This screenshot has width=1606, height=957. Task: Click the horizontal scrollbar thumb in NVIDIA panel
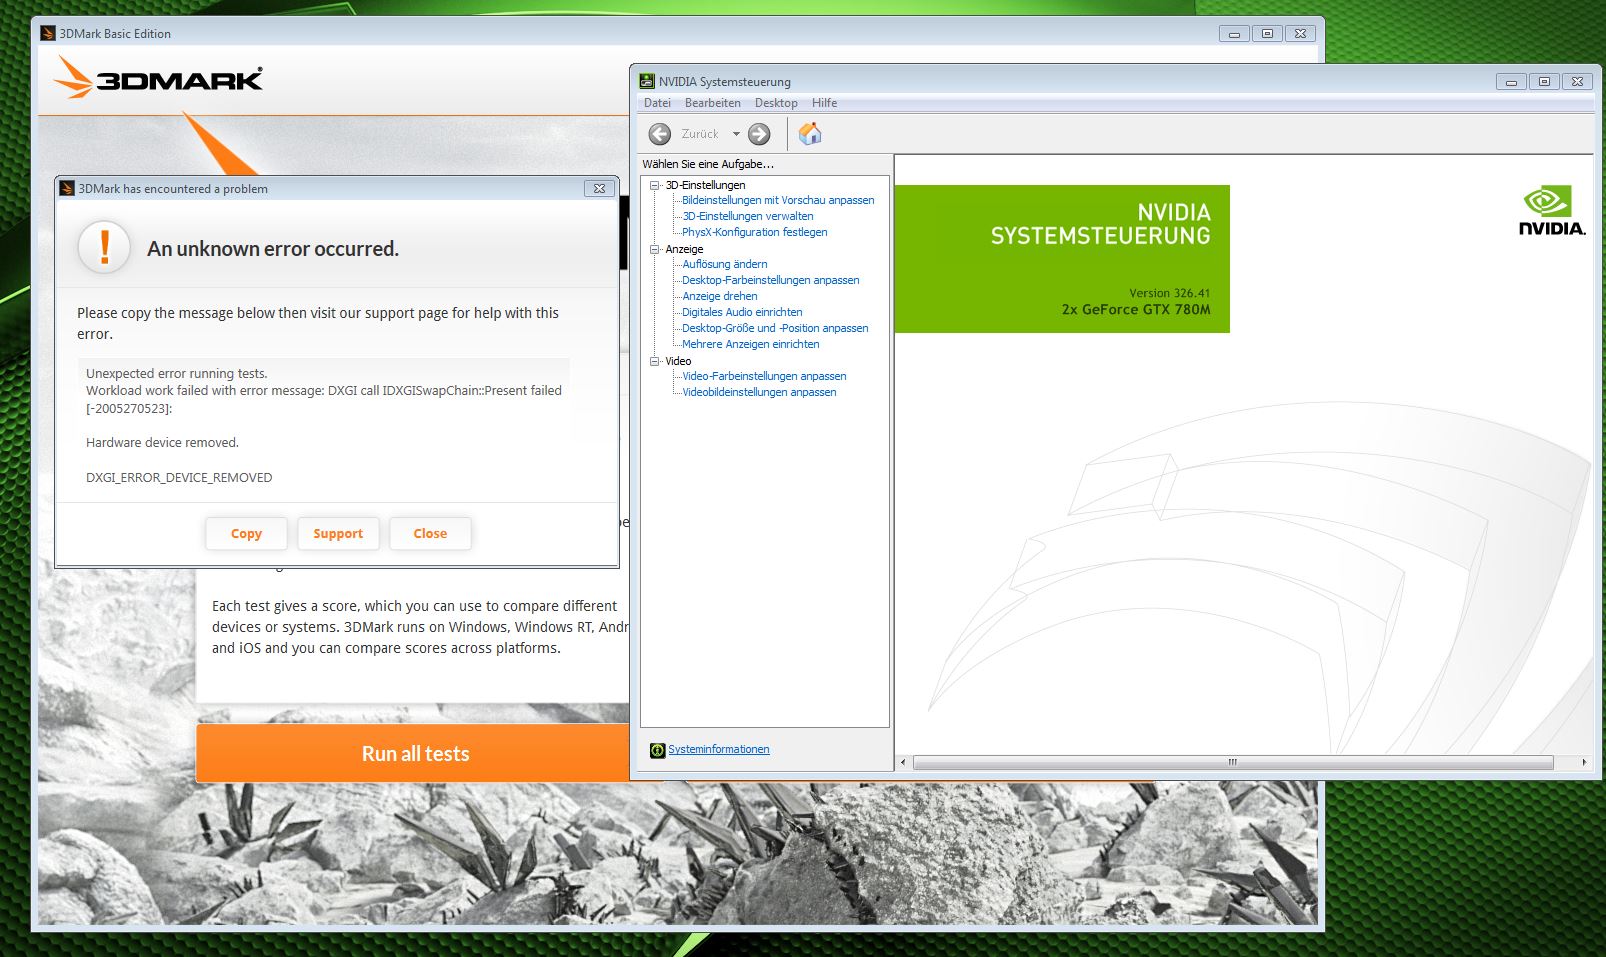[1233, 762]
